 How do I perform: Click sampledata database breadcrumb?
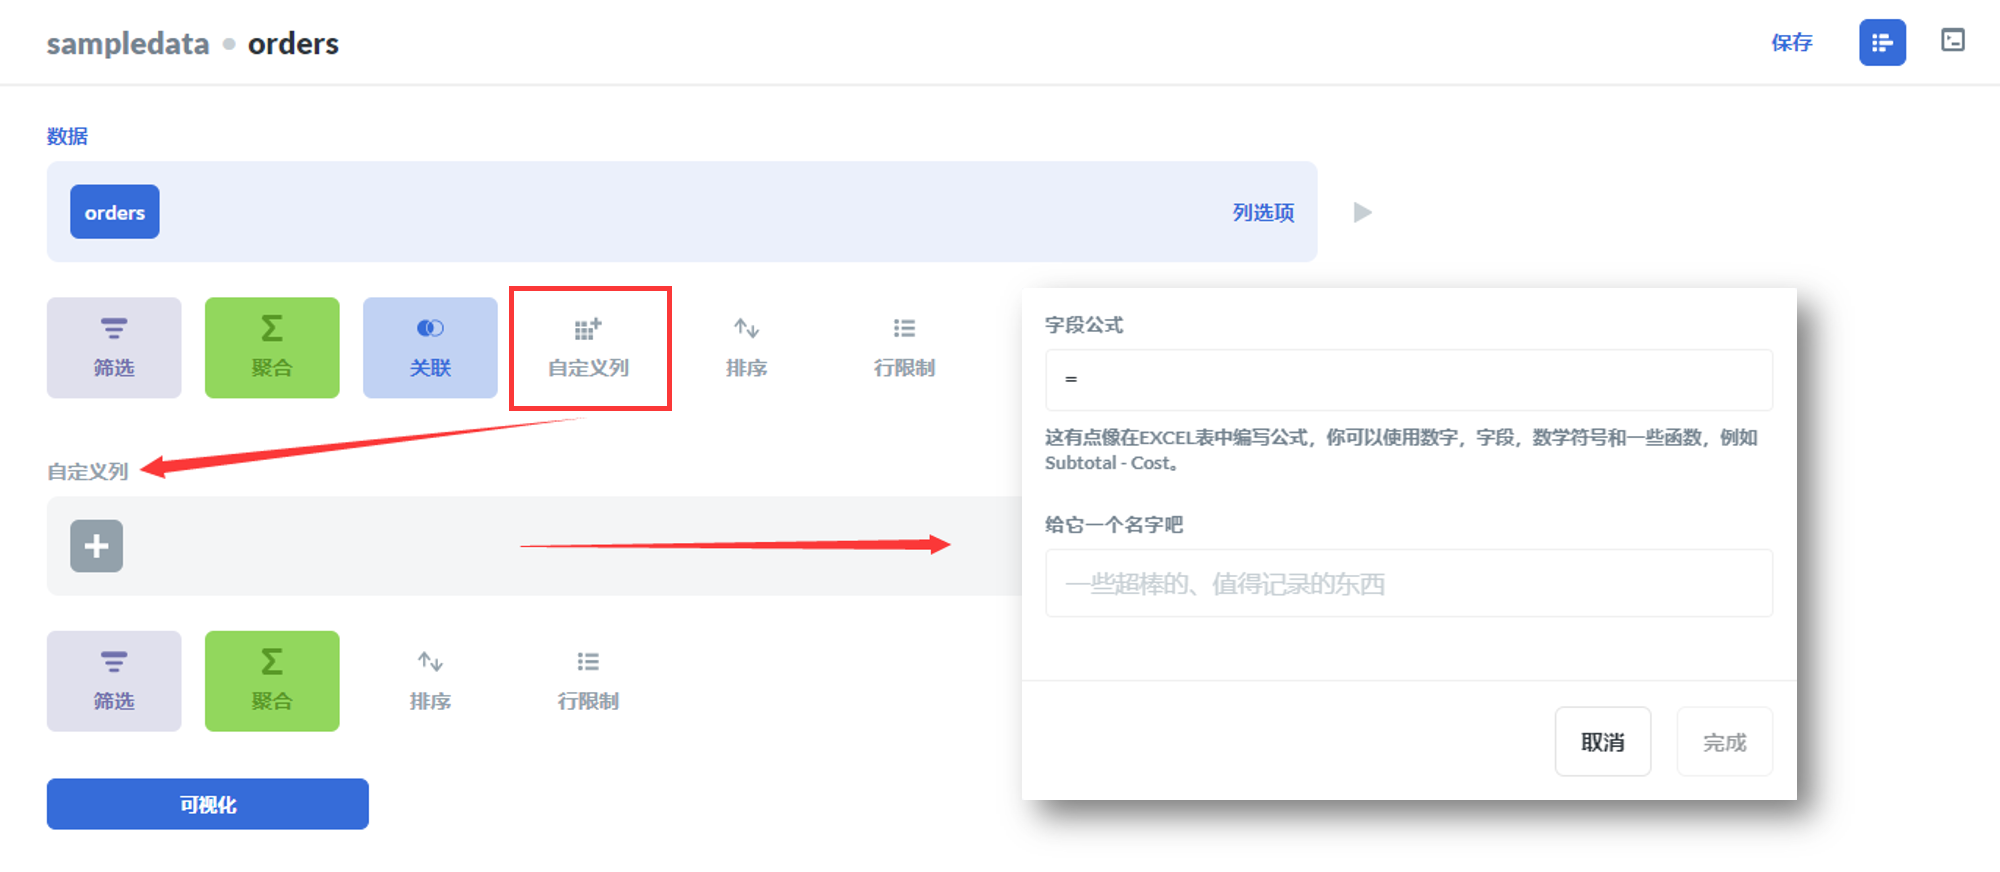(128, 44)
